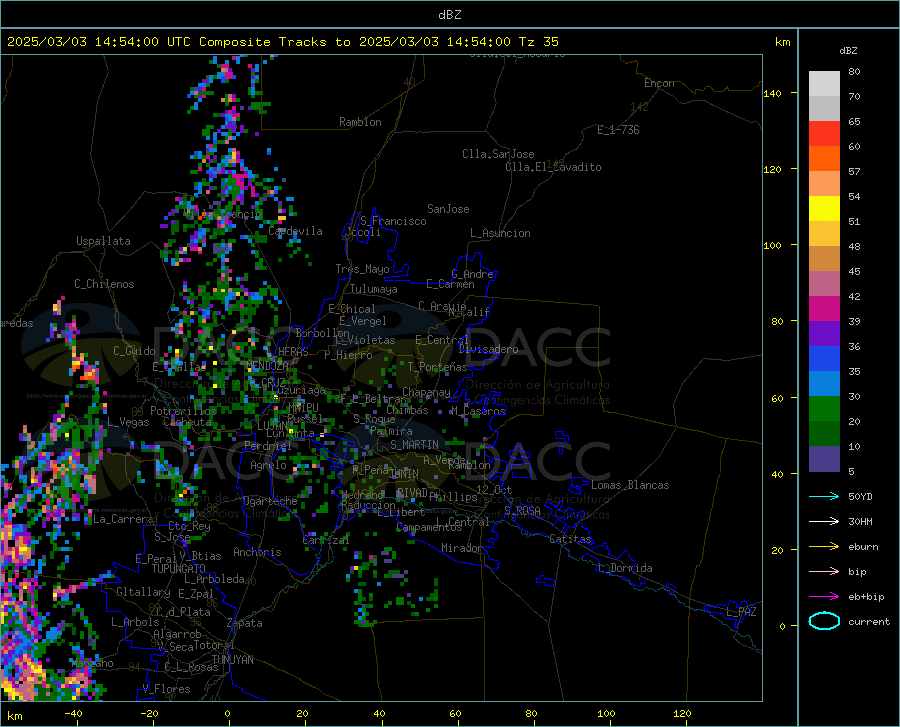Select the green 20 dBZ color swatch
The width and height of the screenshot is (900, 727).
pos(824,409)
